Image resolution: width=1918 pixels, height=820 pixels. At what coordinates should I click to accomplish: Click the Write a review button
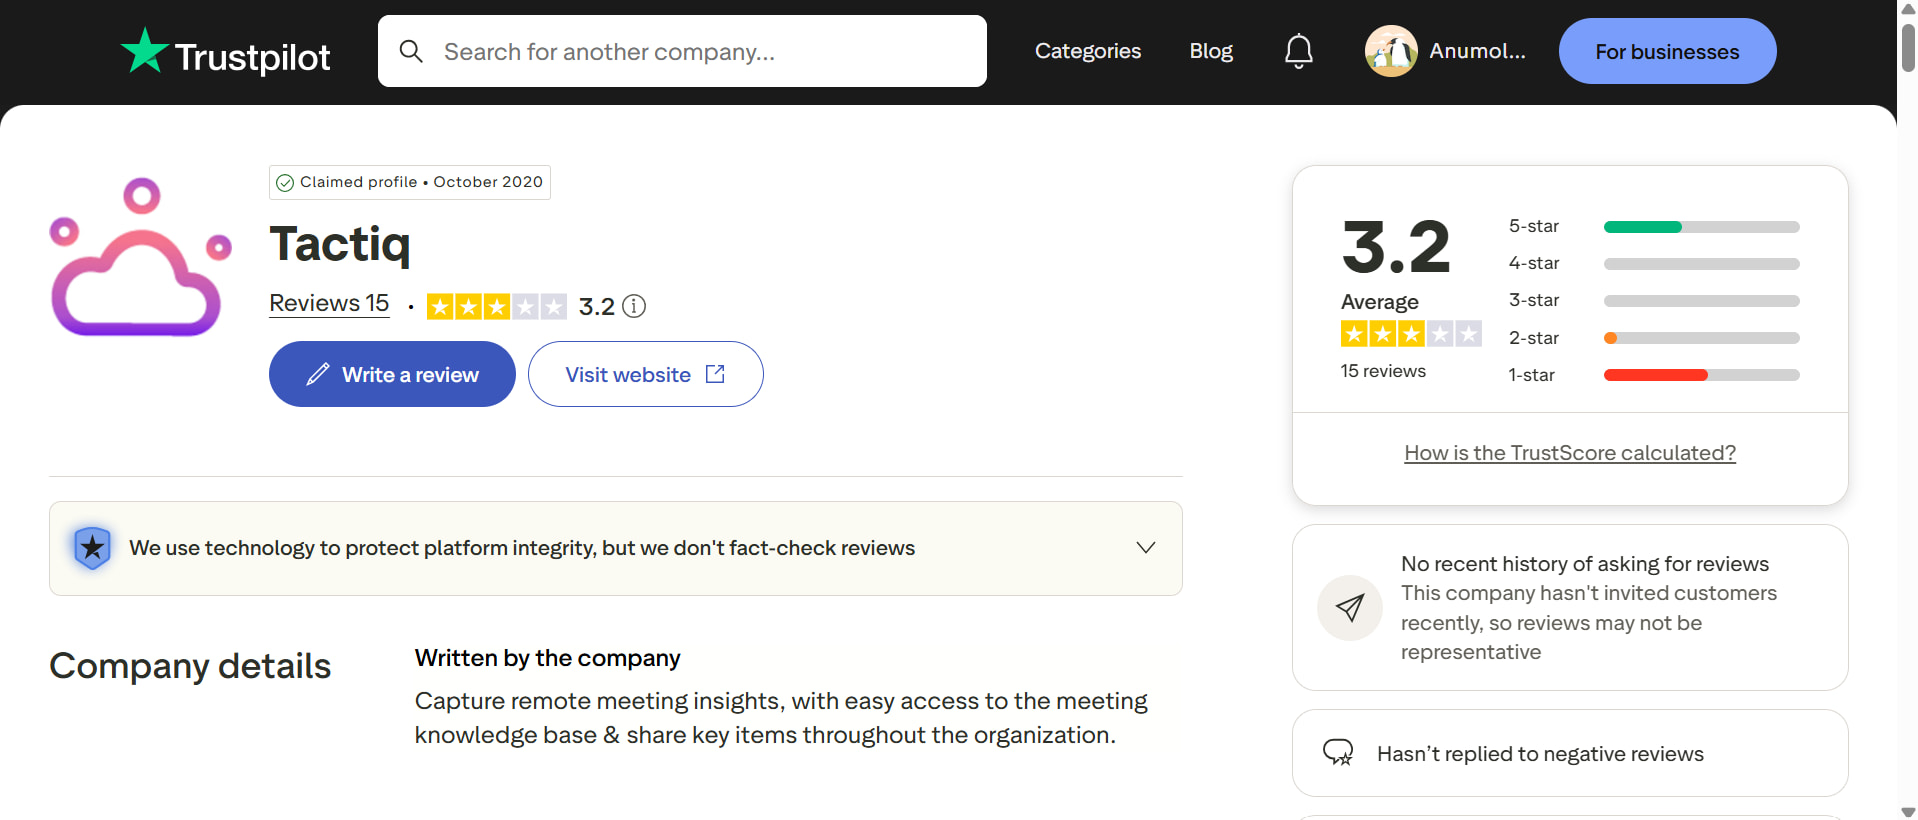(x=392, y=374)
